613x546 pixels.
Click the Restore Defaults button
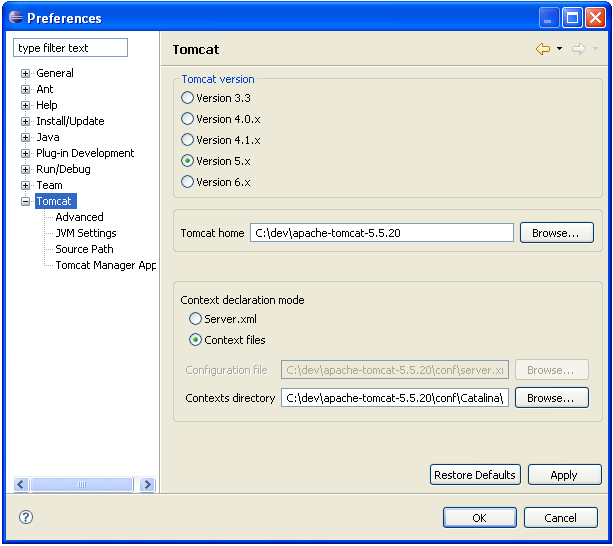475,475
